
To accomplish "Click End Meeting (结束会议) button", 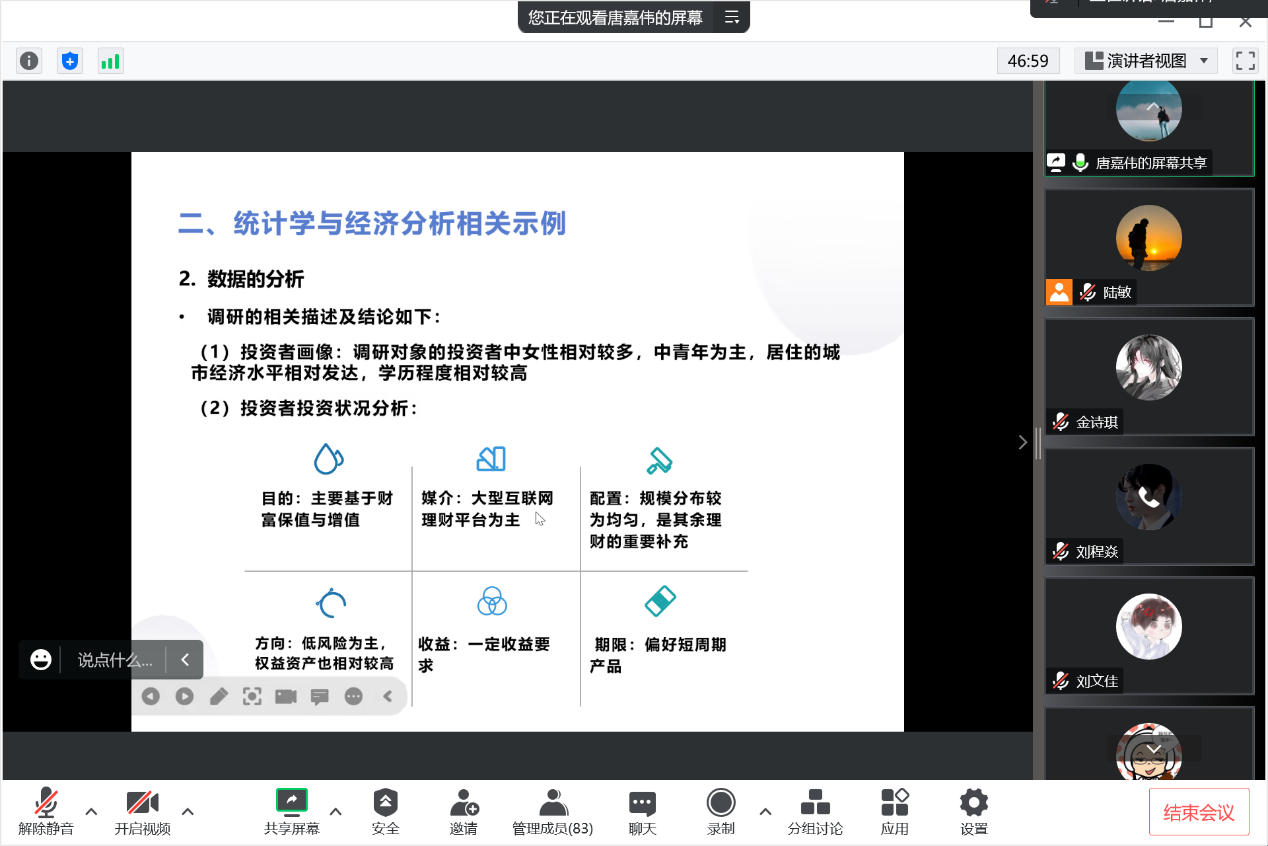I will pos(1198,812).
